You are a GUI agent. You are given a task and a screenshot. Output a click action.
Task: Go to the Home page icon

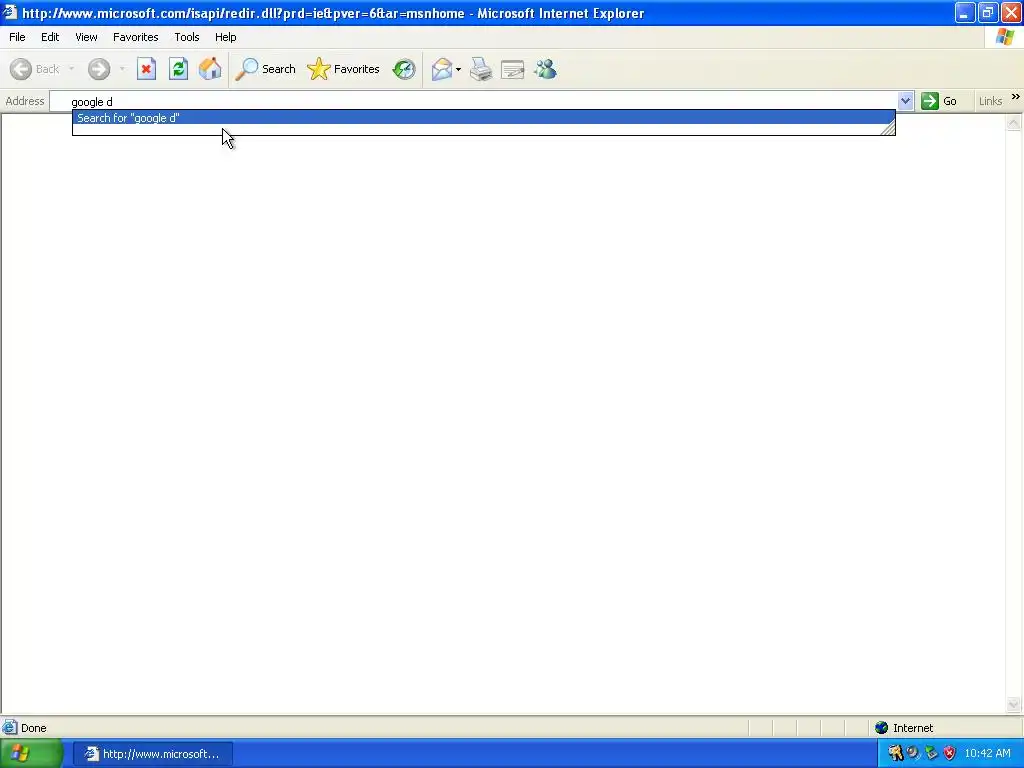[x=210, y=69]
